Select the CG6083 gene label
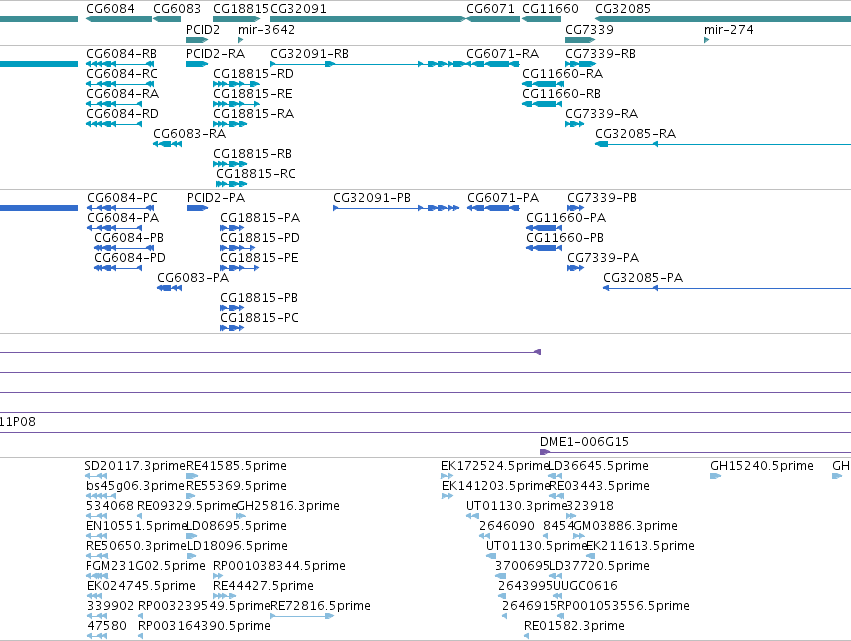This screenshot has width=851, height=641. pos(177,9)
